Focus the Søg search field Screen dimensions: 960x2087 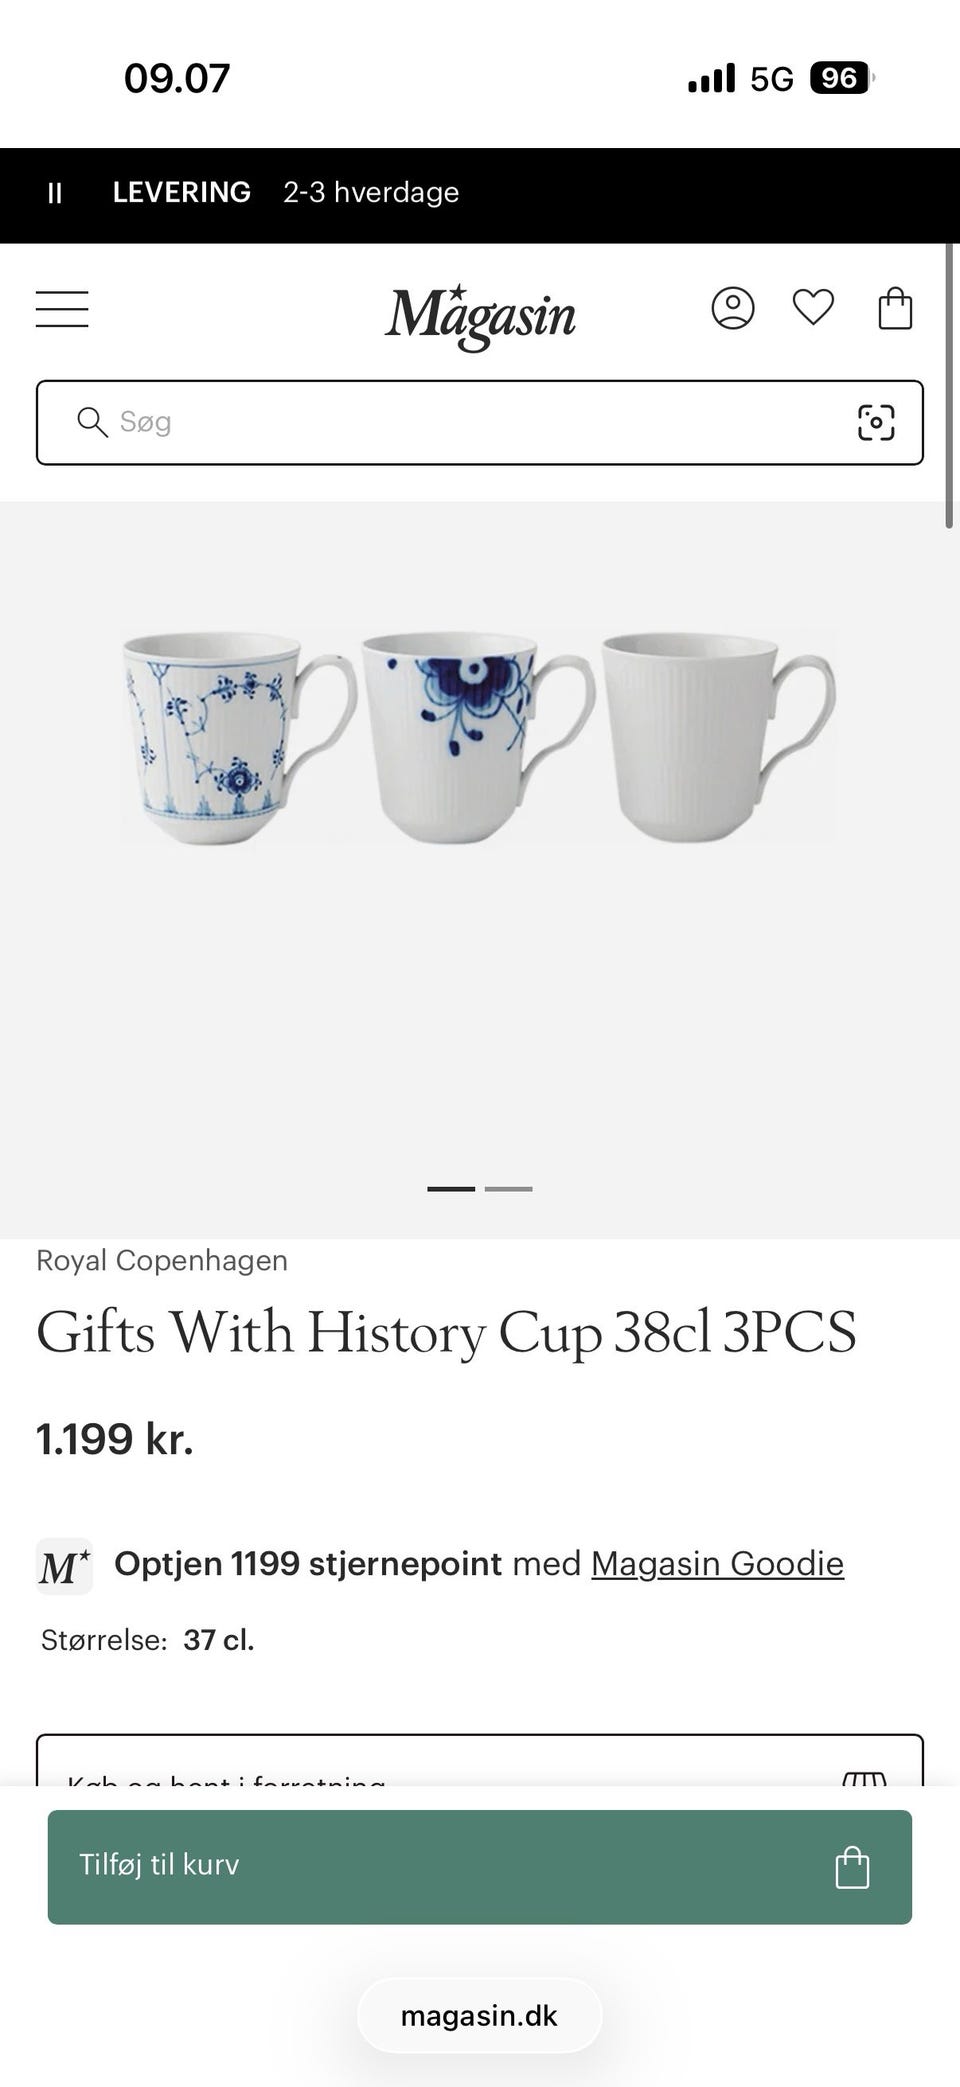(480, 422)
